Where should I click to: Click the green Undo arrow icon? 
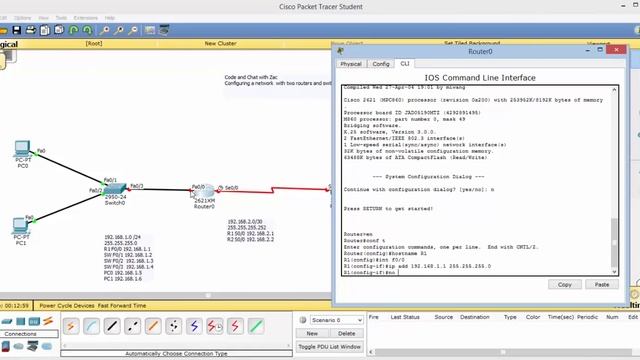(73, 30)
